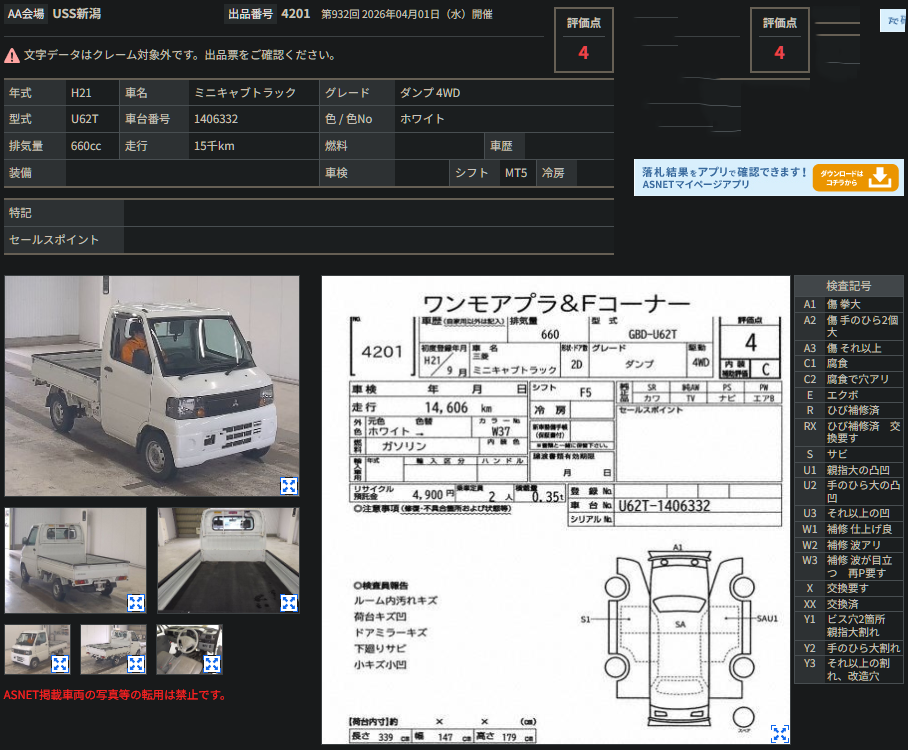This screenshot has width=908, height=750.
Task: Click the orange ダウンロードはコチラから button
Action: [x=855, y=177]
